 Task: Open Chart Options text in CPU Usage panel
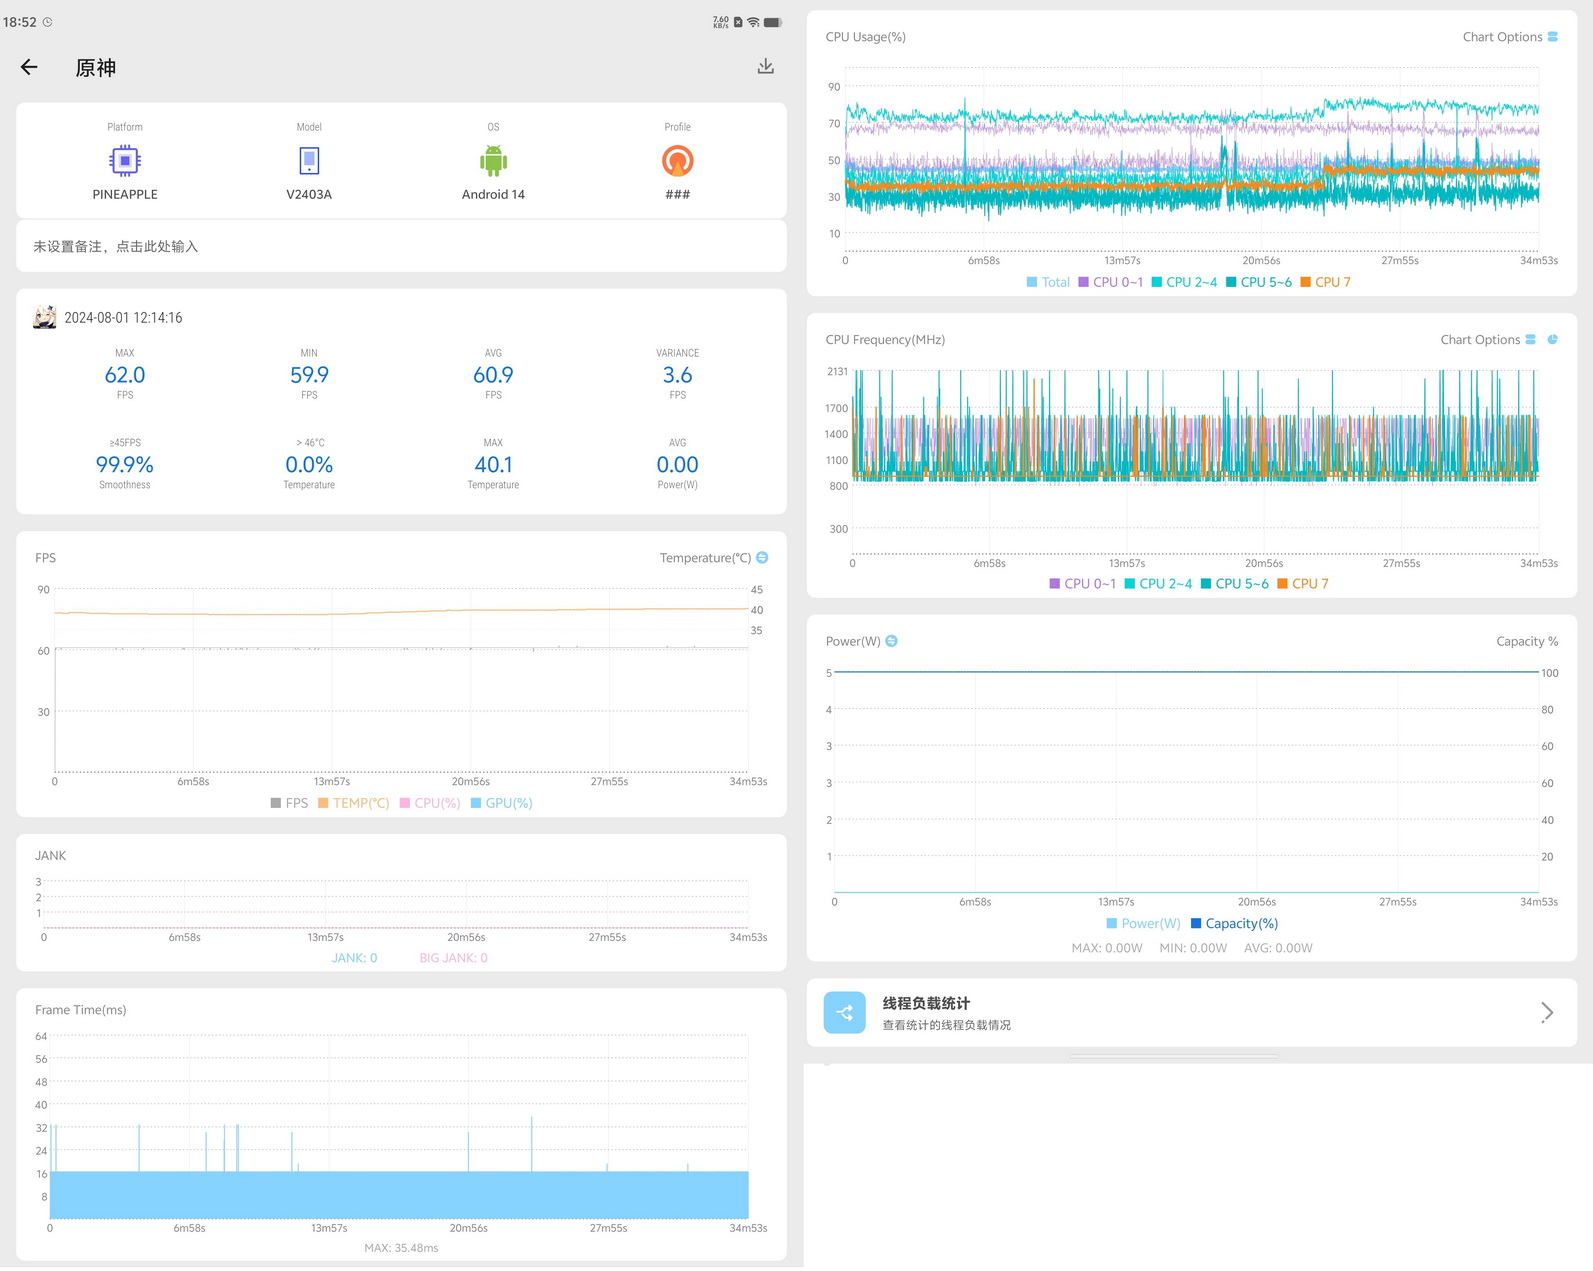click(x=1502, y=37)
